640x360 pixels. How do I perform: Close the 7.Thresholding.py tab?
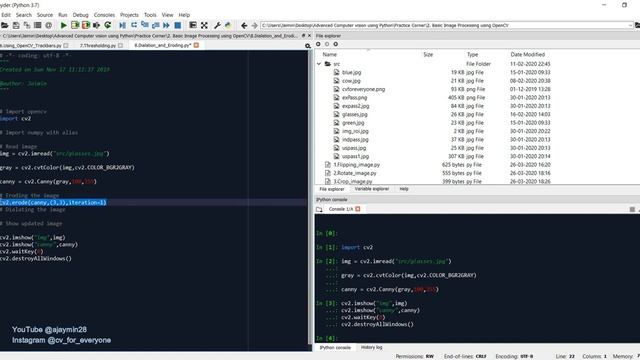(120, 46)
